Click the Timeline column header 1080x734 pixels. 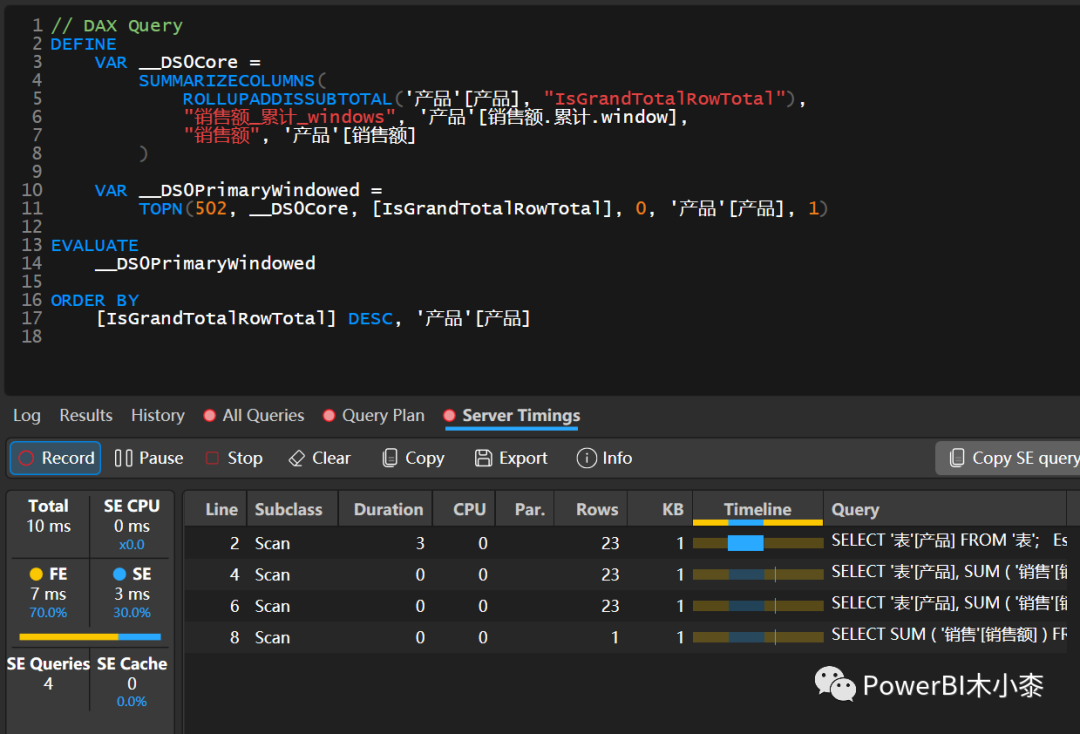pos(758,510)
